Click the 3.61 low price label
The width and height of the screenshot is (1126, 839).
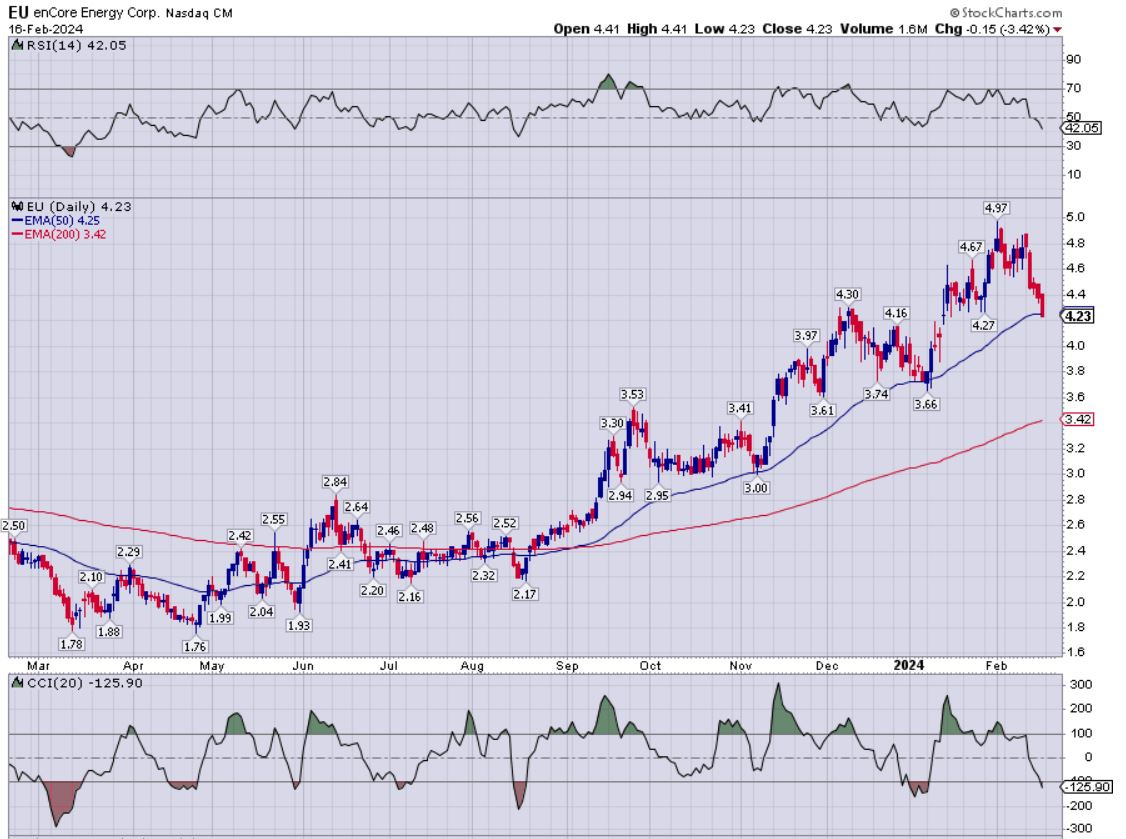click(x=822, y=410)
